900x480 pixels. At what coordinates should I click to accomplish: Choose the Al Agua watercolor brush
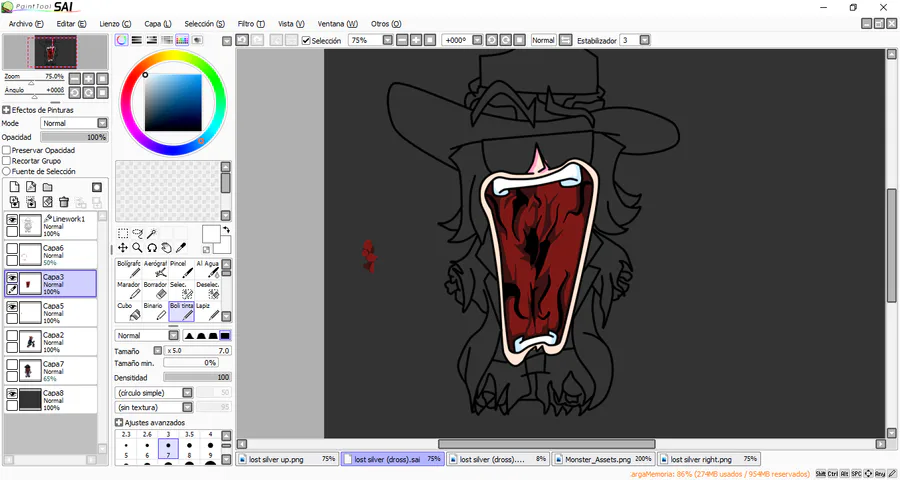click(208, 269)
